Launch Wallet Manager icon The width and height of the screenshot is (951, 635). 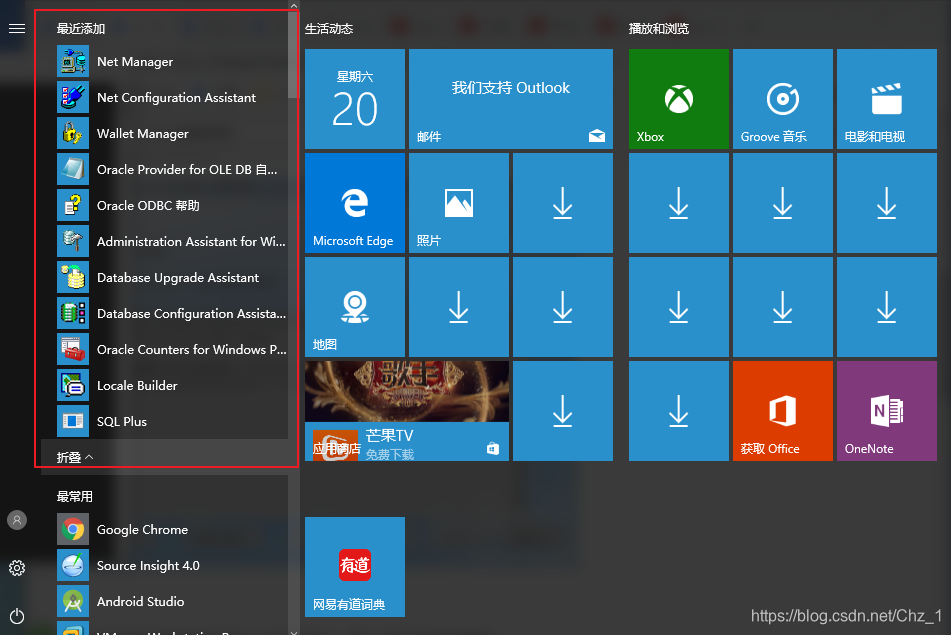[x=73, y=133]
